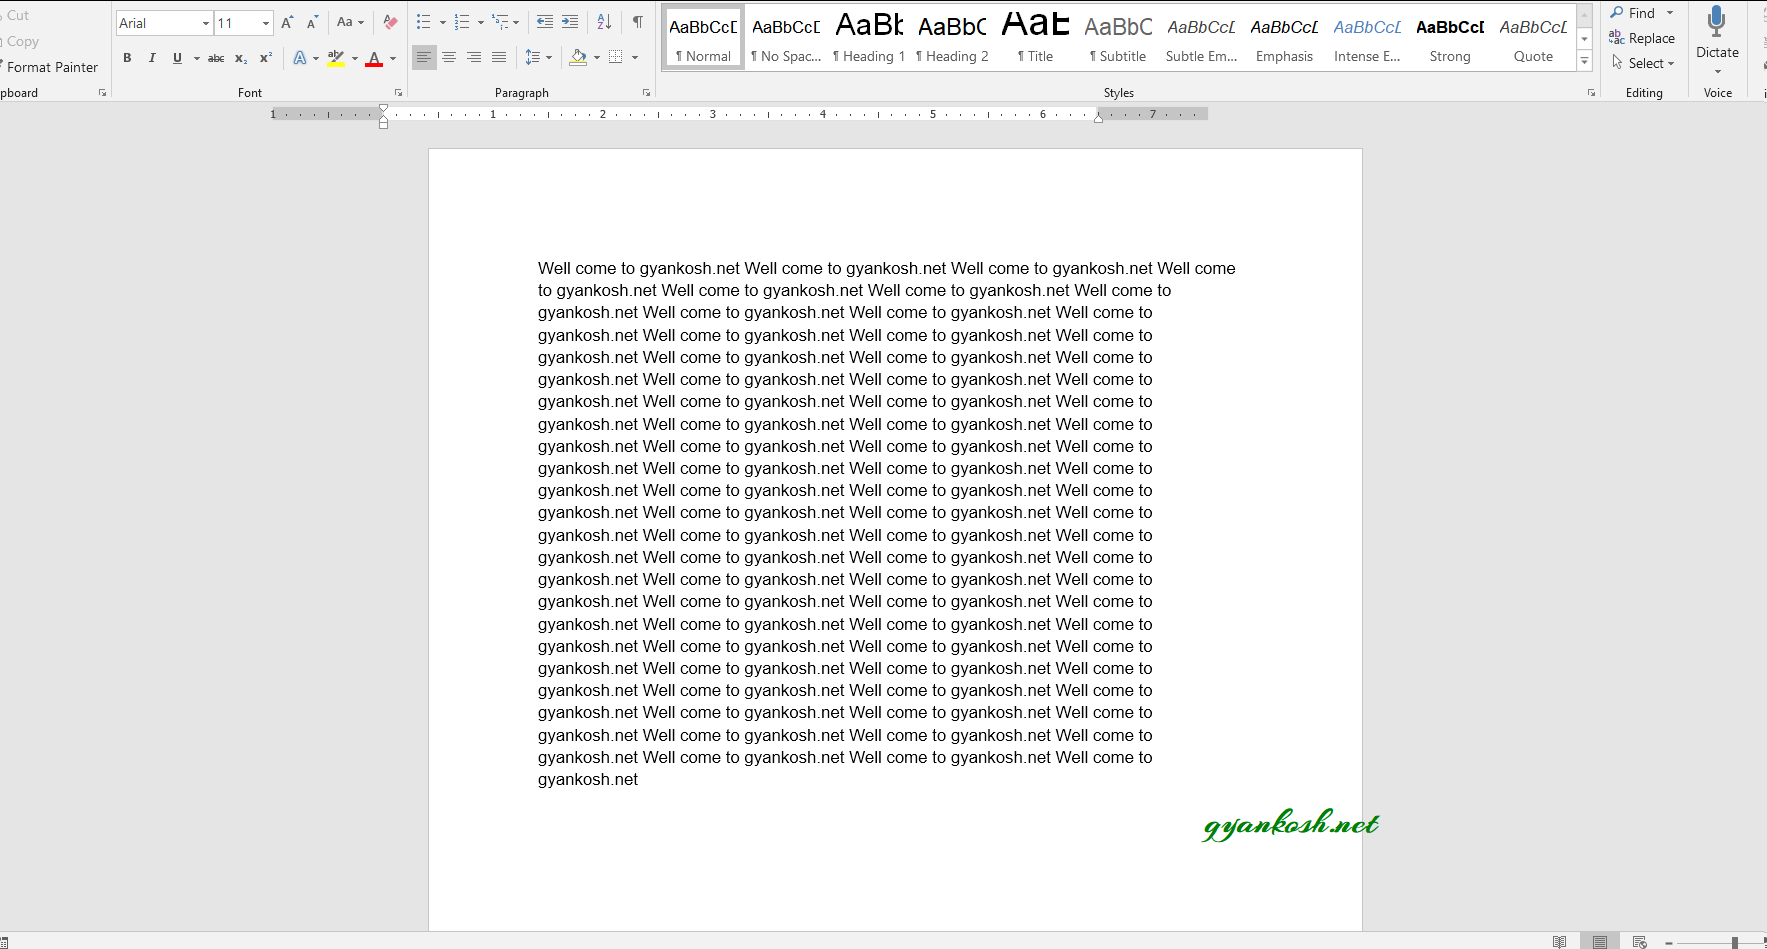
Task: Toggle underline on the text
Action: (176, 58)
